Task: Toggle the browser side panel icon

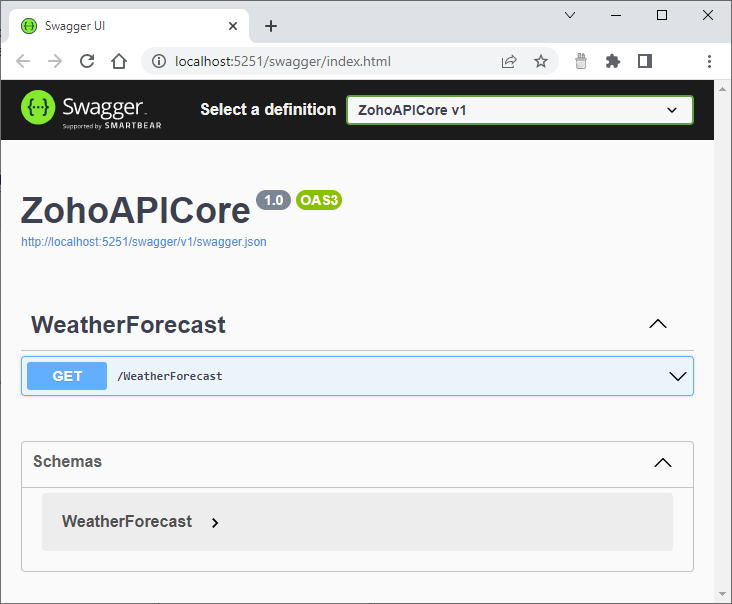Action: coord(645,61)
